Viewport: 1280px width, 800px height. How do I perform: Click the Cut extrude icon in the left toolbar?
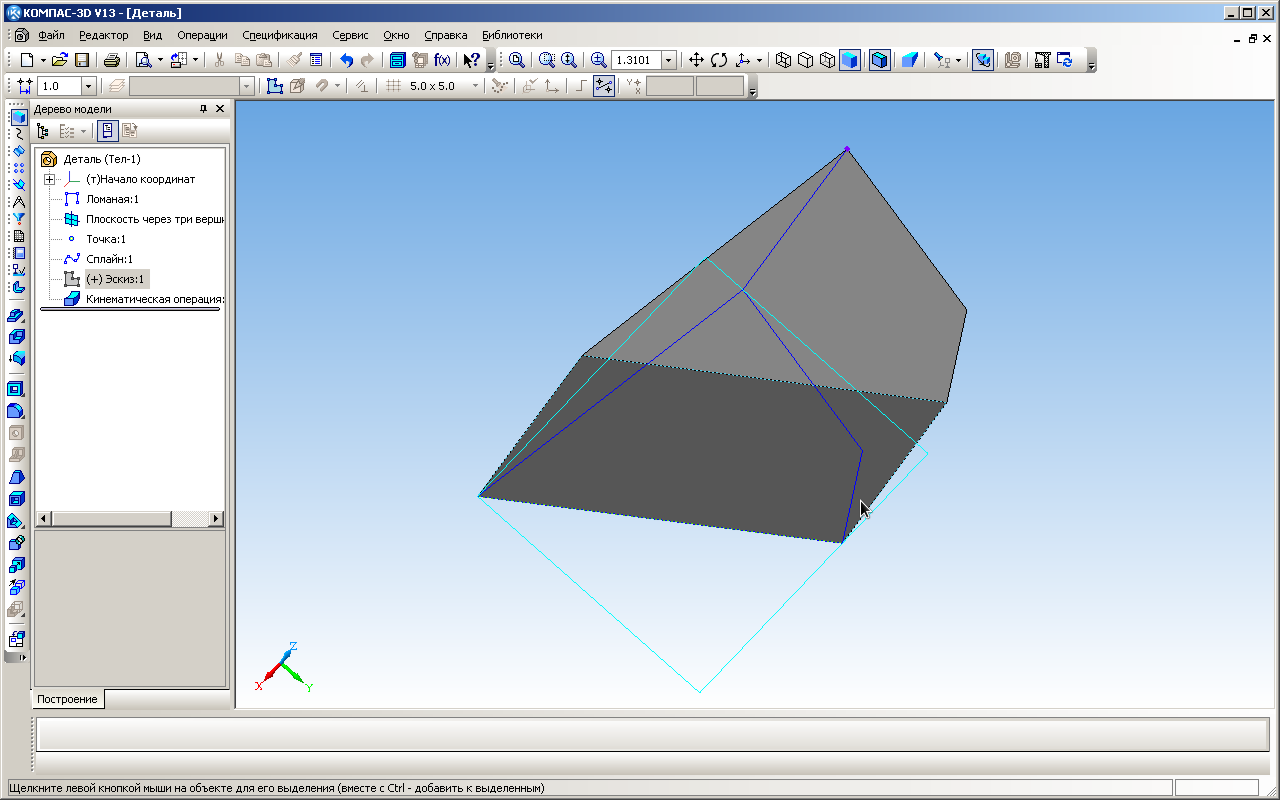click(17, 388)
